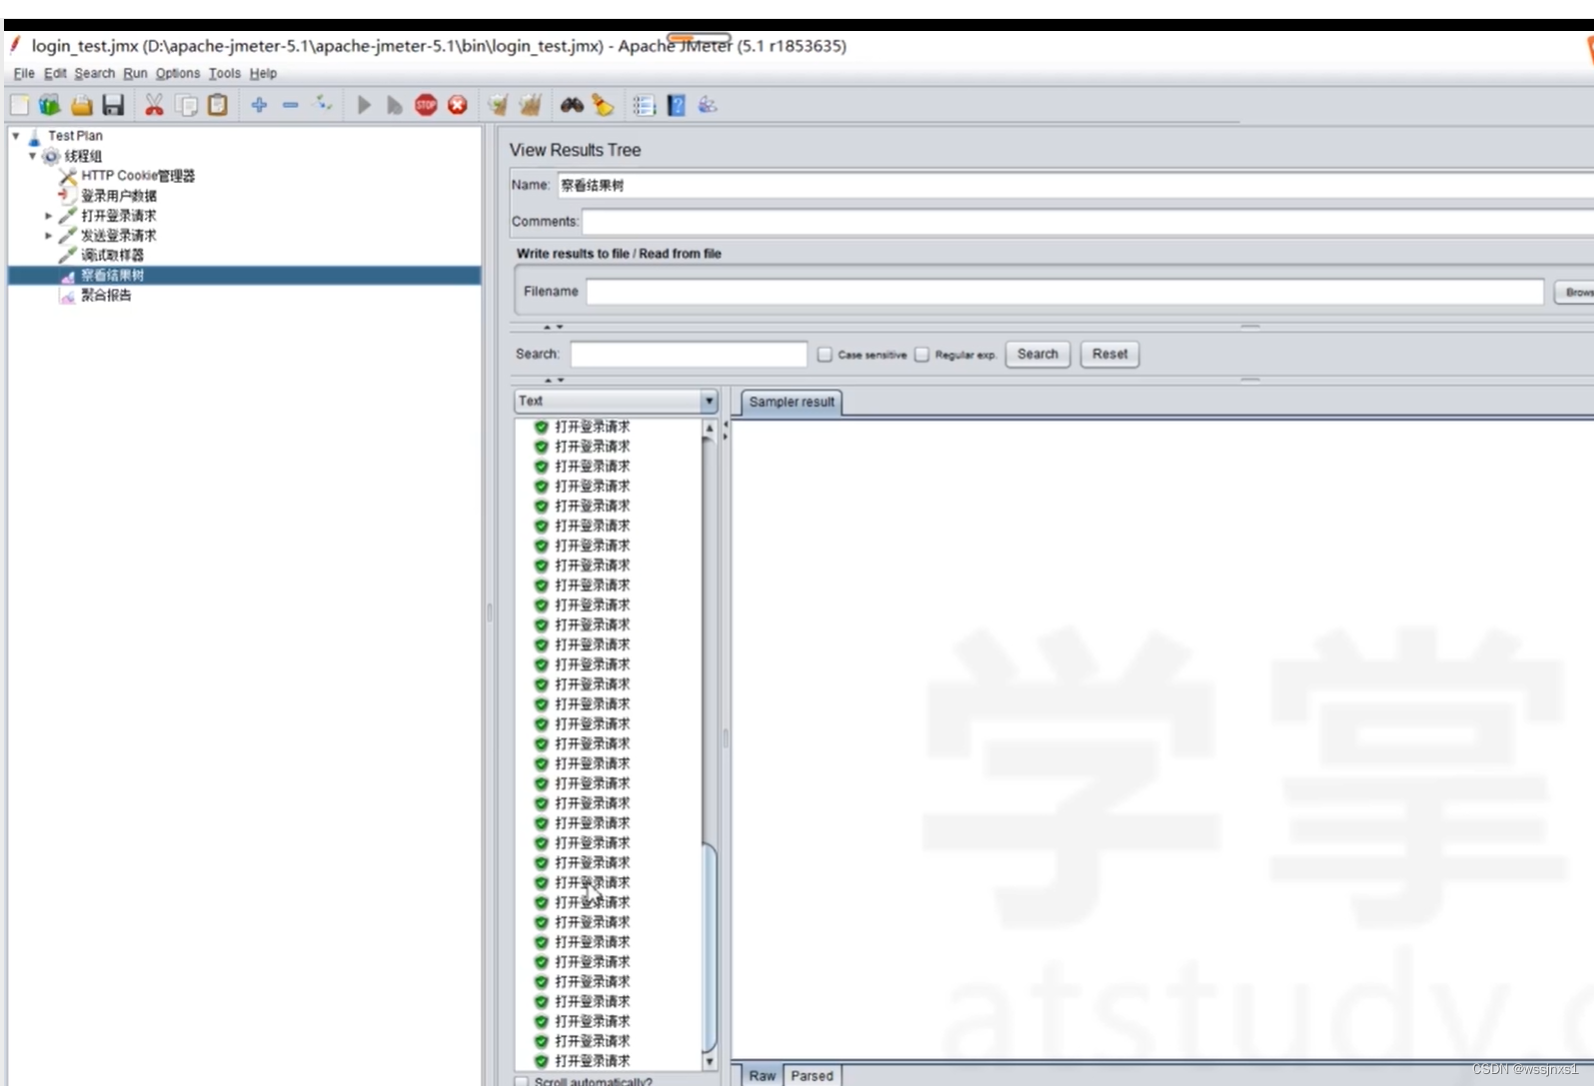Click the Toggle enable/disable icon
The height and width of the screenshot is (1086, 1594).
click(x=323, y=104)
